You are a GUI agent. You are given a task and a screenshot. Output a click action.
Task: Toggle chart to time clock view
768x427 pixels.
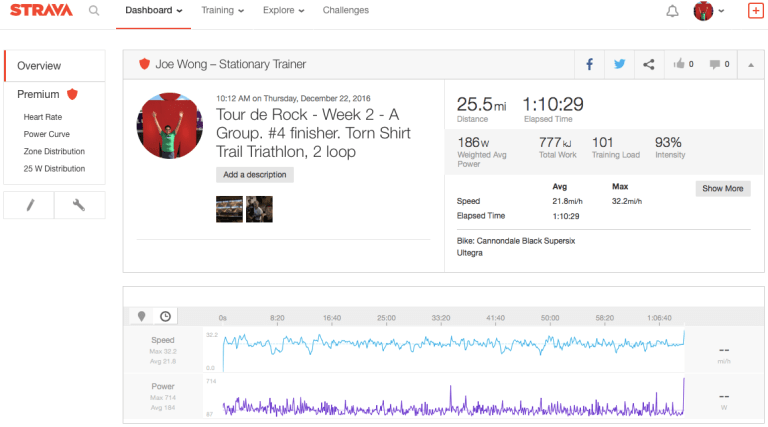[x=165, y=316]
